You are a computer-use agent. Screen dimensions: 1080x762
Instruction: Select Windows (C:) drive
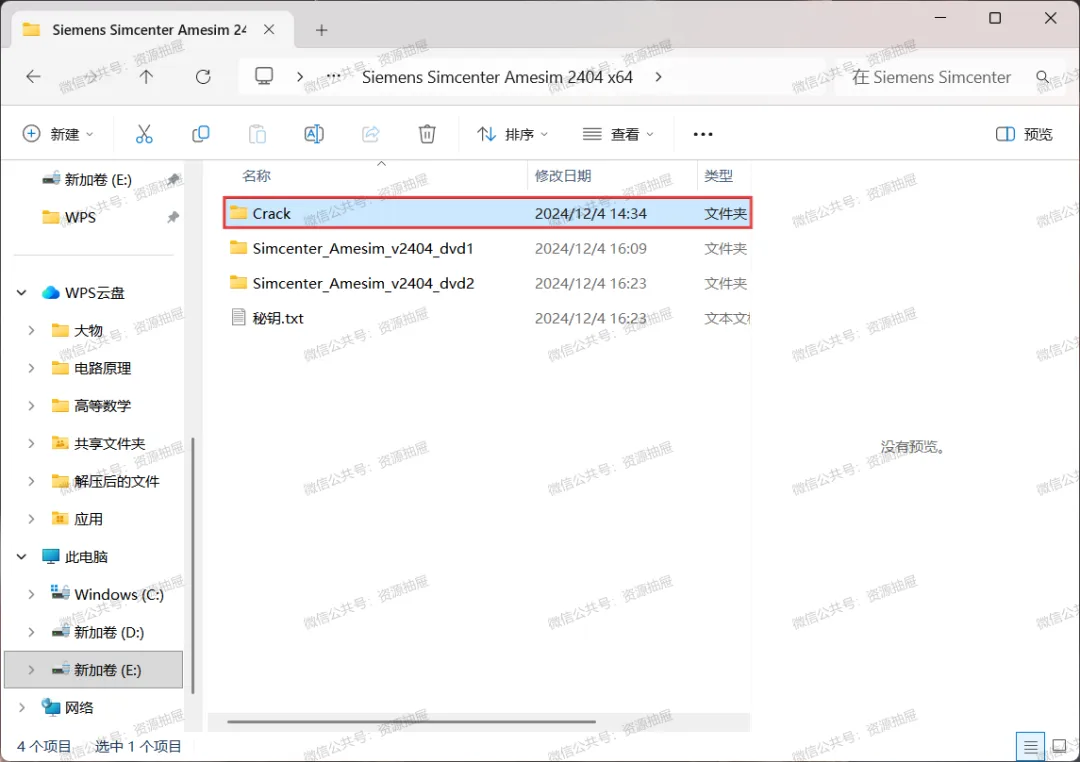(x=119, y=595)
